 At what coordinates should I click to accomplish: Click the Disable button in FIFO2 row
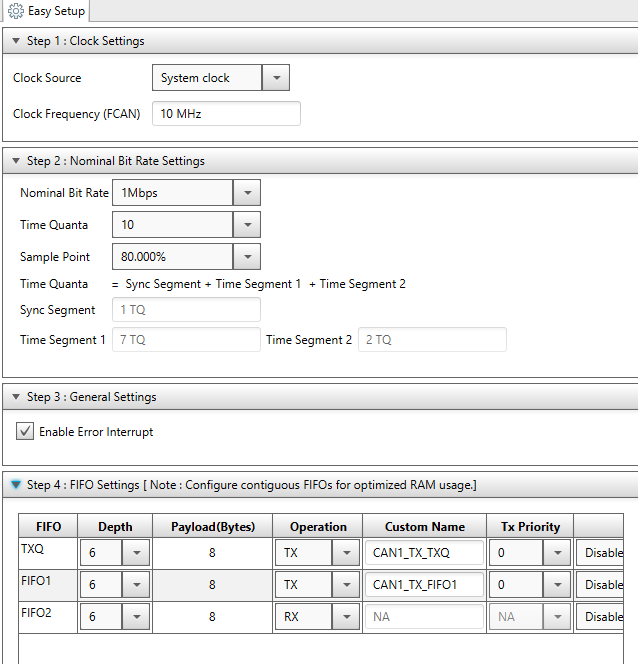tap(600, 617)
